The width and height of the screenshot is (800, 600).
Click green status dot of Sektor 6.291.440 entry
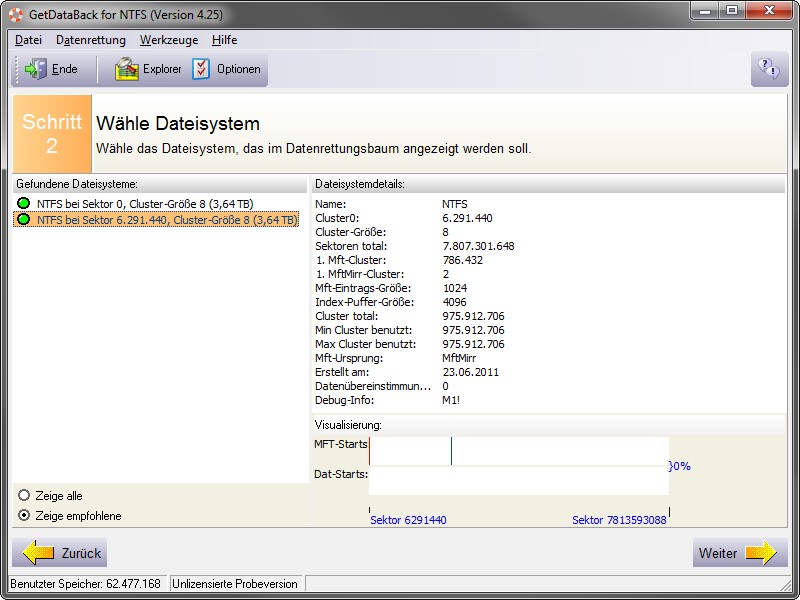(x=23, y=219)
